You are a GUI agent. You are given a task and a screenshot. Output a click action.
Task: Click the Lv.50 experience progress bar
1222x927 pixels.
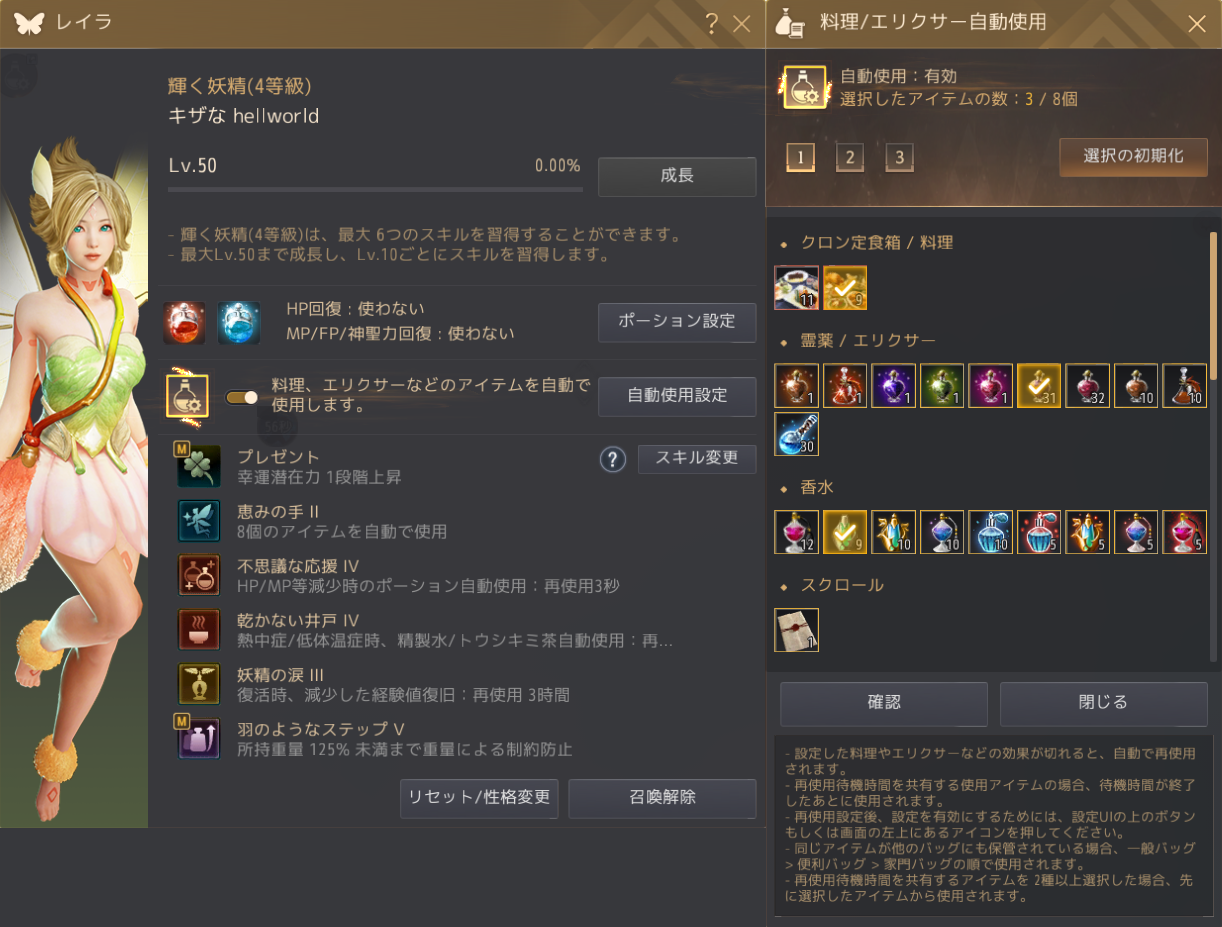point(375,188)
